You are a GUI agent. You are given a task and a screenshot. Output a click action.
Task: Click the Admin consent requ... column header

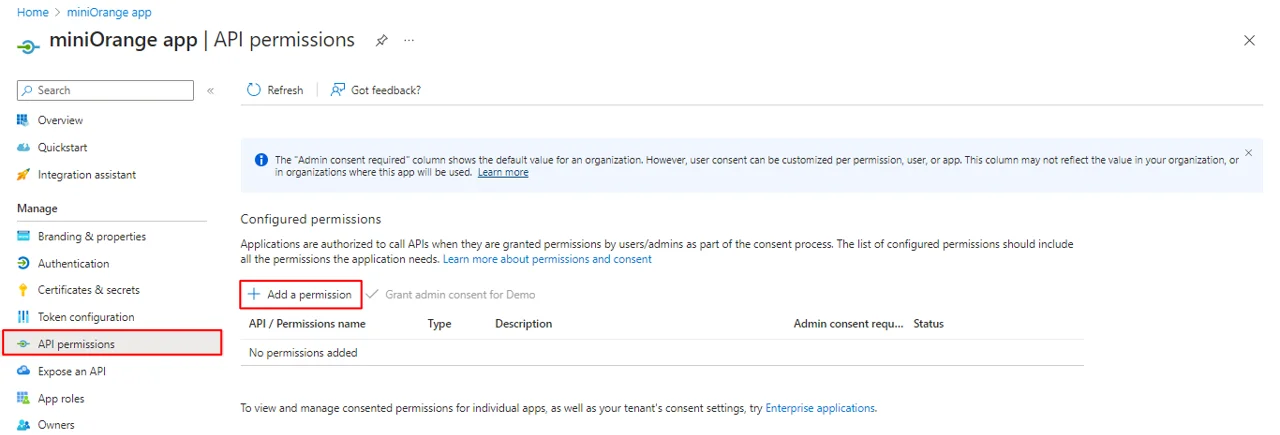(848, 324)
